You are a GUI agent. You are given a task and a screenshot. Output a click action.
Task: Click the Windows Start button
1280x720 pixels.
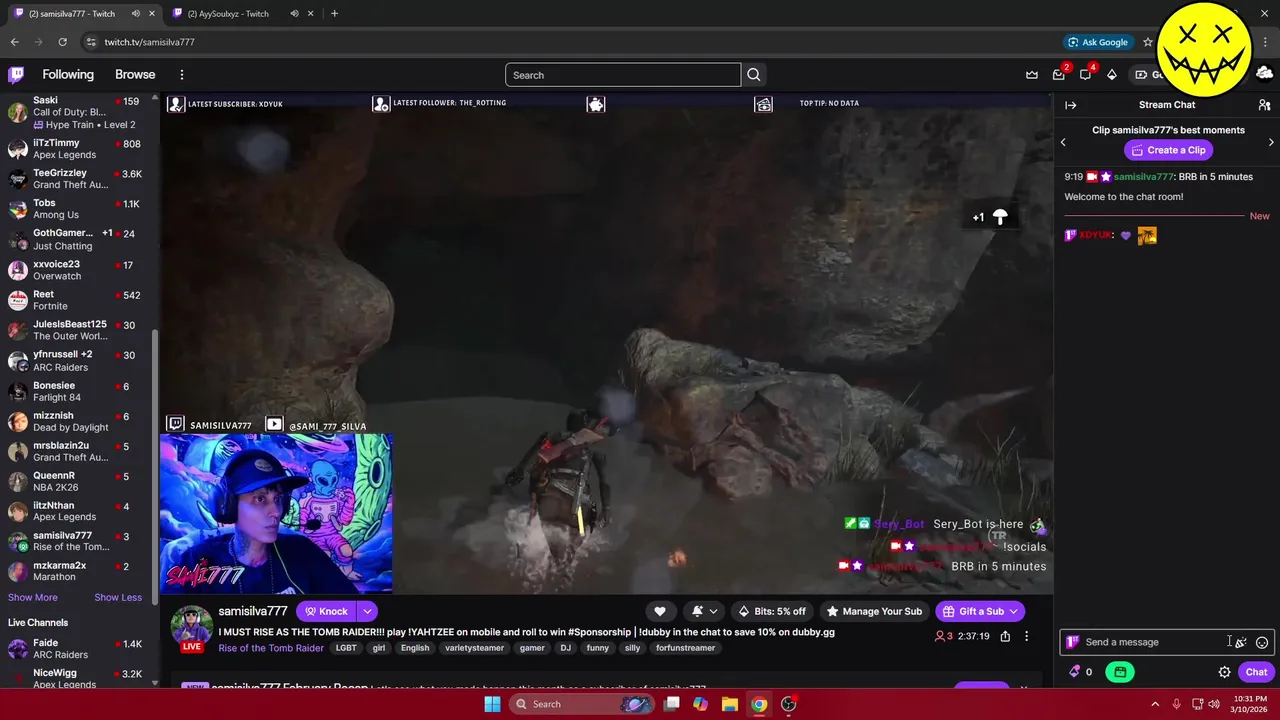pyautogui.click(x=492, y=704)
